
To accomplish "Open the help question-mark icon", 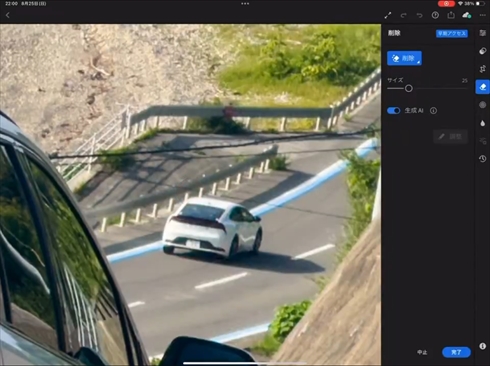I will pyautogui.click(x=435, y=15).
